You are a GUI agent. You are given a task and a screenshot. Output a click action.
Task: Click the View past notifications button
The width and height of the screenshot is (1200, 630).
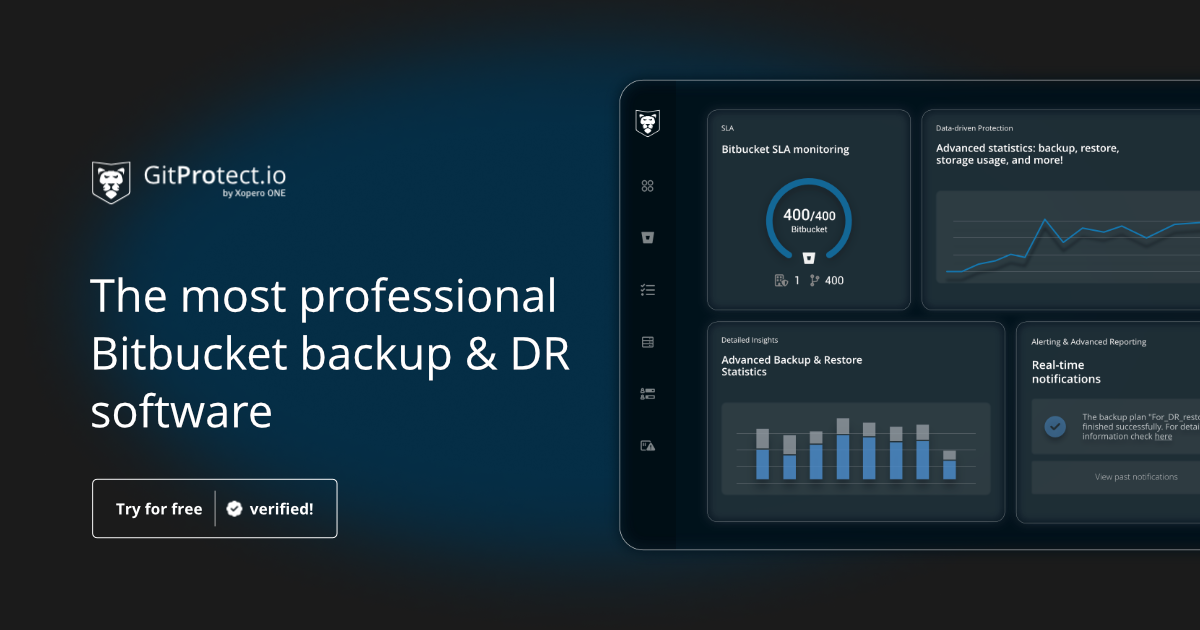[x=1116, y=477]
